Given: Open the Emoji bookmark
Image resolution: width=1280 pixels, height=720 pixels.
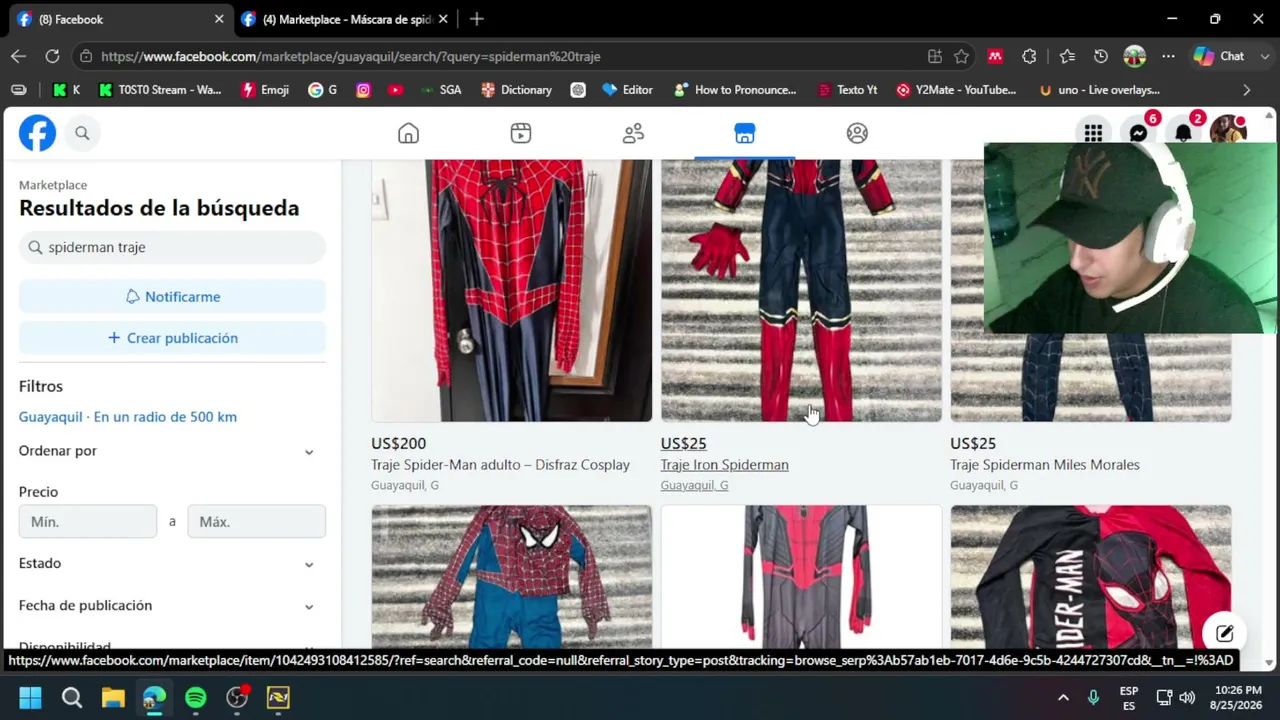Looking at the screenshot, I should tap(265, 90).
